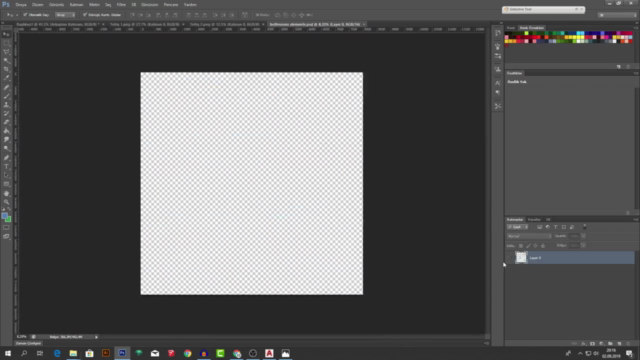The width and height of the screenshot is (640, 360).
Task: Click the Quick Mask mode icon
Action: pos(7,228)
